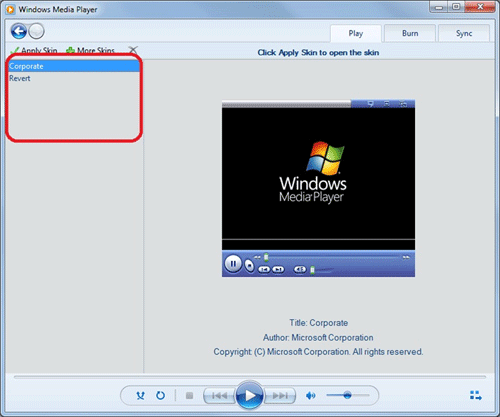This screenshot has height=417, width=500.
Task: Skip to the next track
Action: tap(280, 396)
